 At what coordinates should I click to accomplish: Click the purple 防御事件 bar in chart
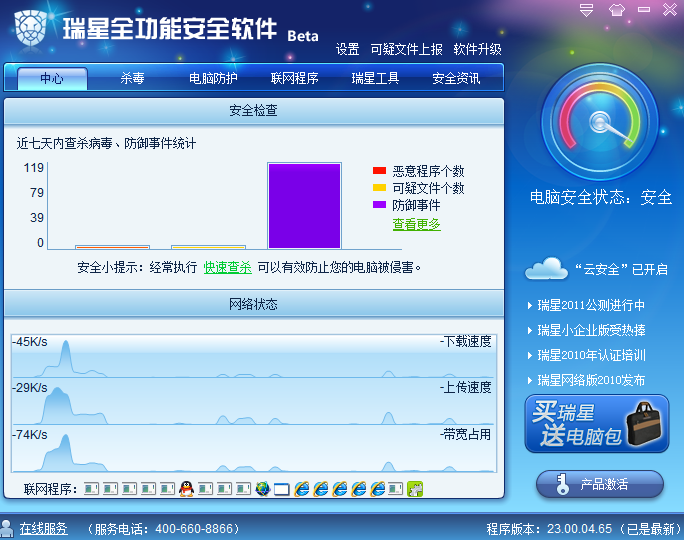(x=304, y=206)
